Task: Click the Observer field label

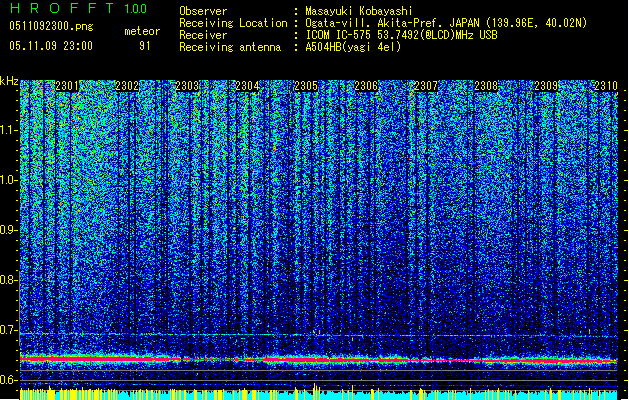Action: (x=203, y=11)
